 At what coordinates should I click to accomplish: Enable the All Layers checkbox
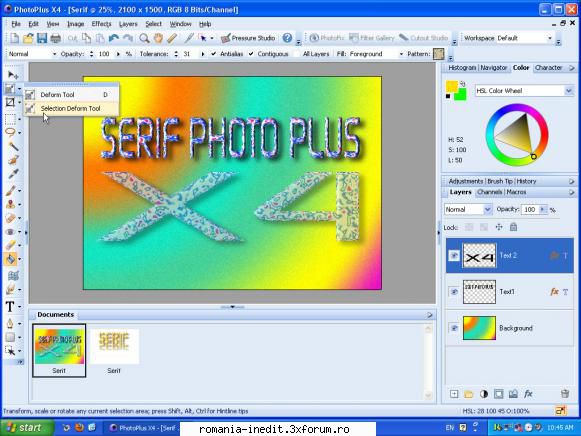296,54
